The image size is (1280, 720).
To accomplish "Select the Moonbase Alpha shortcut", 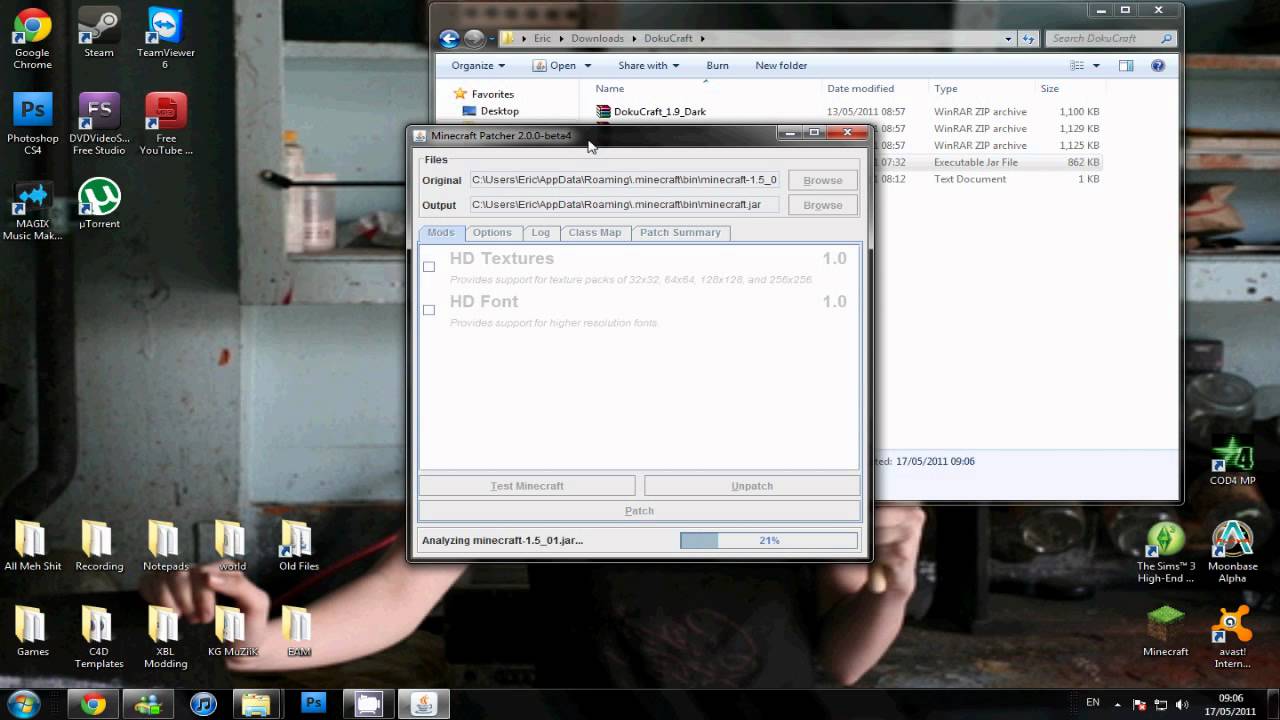I will pyautogui.click(x=1232, y=552).
